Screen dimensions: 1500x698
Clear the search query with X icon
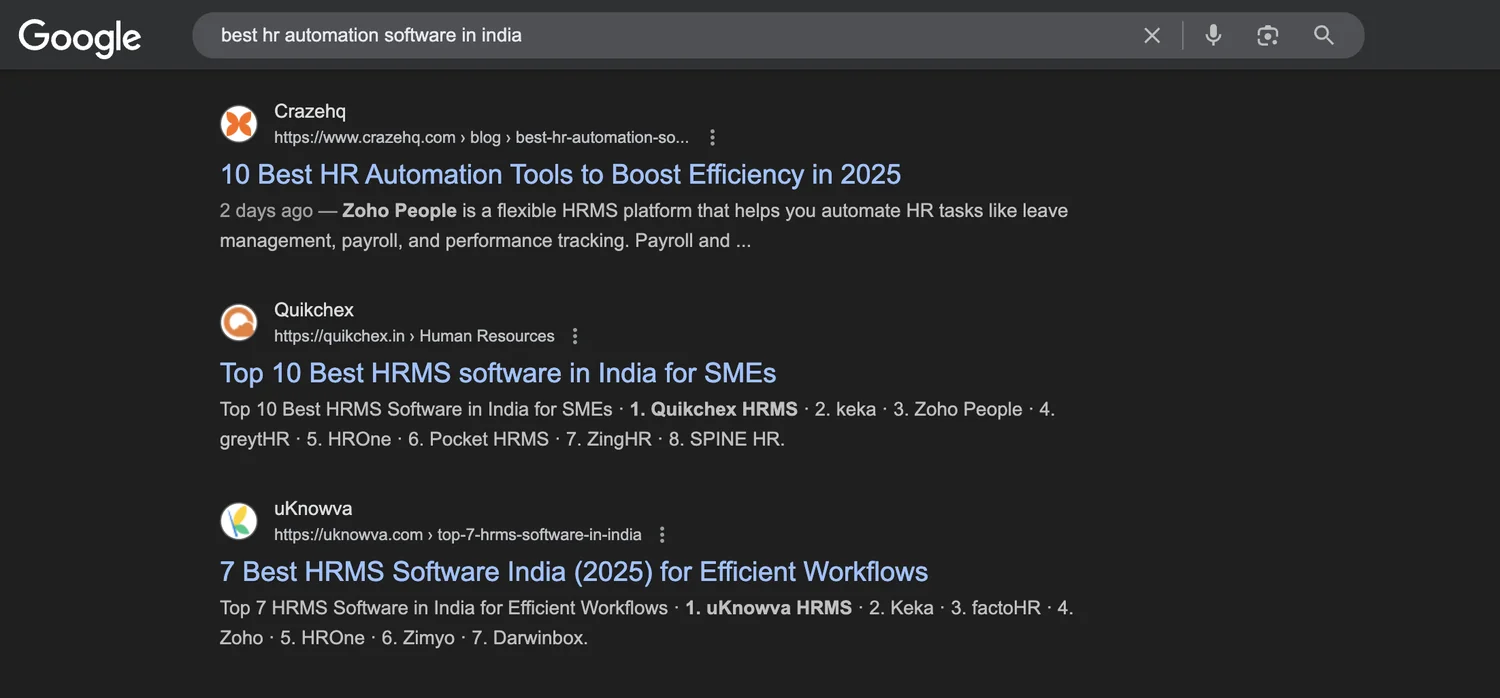(x=1152, y=35)
